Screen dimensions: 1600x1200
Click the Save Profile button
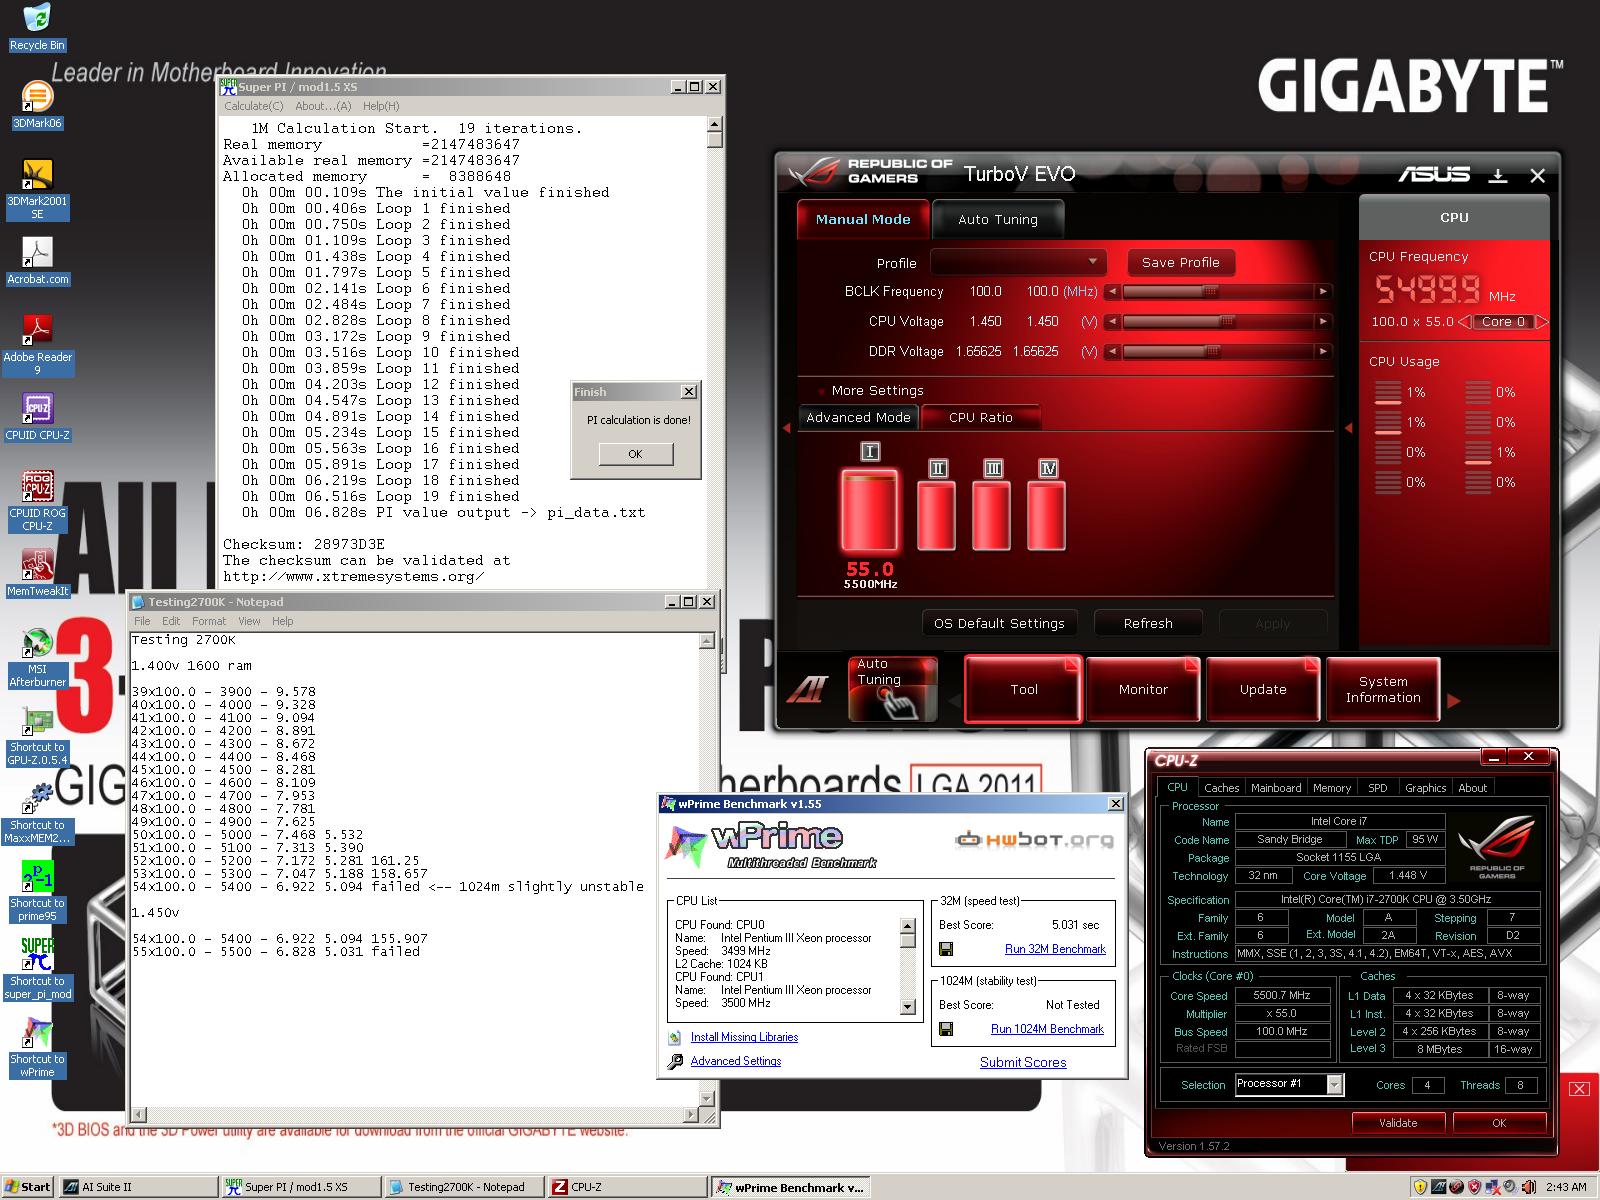point(1181,263)
